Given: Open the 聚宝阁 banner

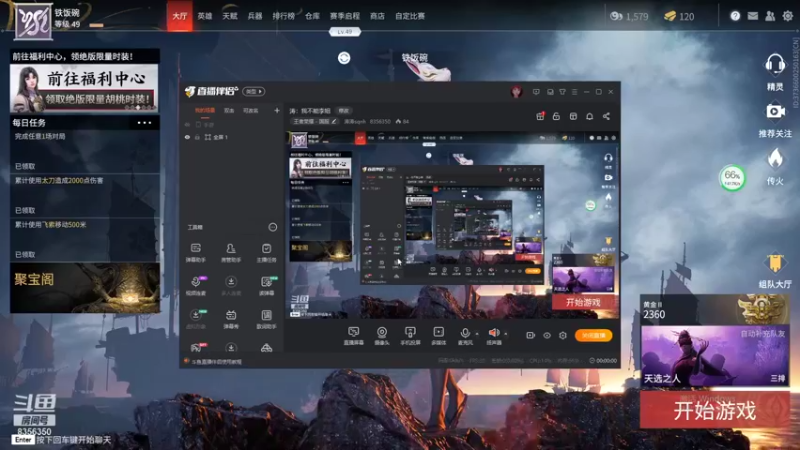Looking at the screenshot, I should click(x=85, y=288).
